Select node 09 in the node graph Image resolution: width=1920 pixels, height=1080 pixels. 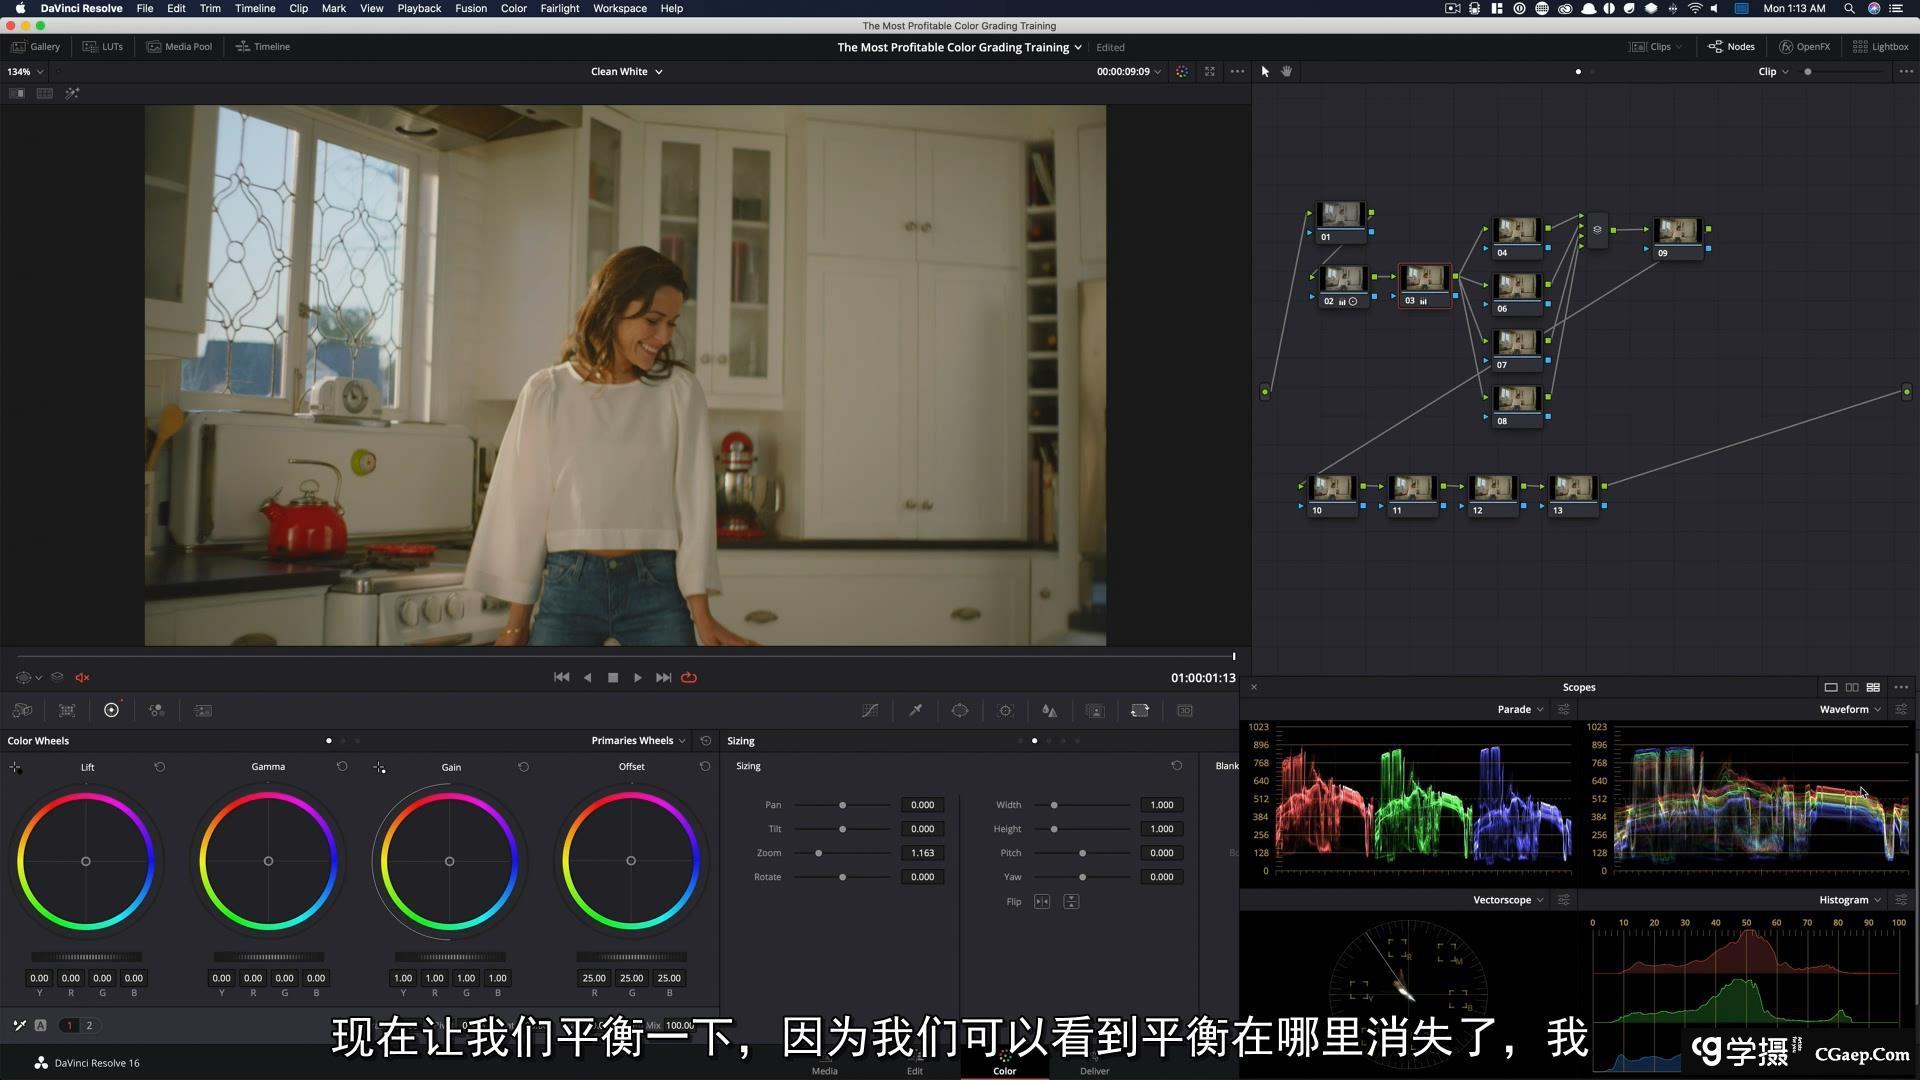1677,232
